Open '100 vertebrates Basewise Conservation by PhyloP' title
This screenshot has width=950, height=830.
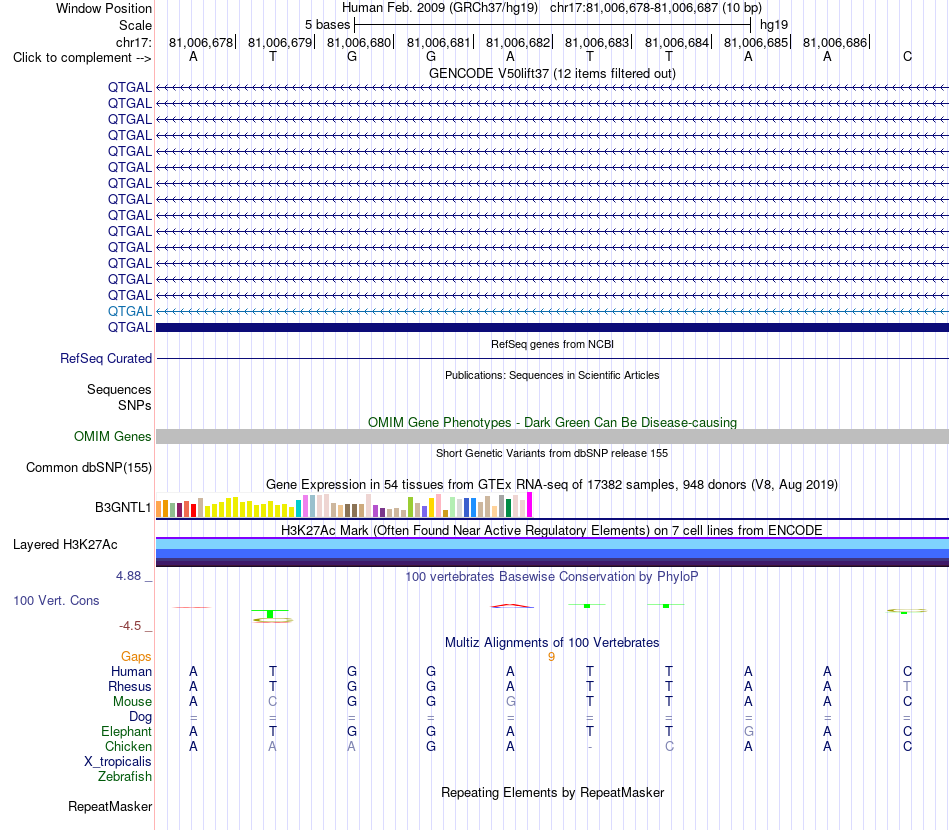click(552, 577)
